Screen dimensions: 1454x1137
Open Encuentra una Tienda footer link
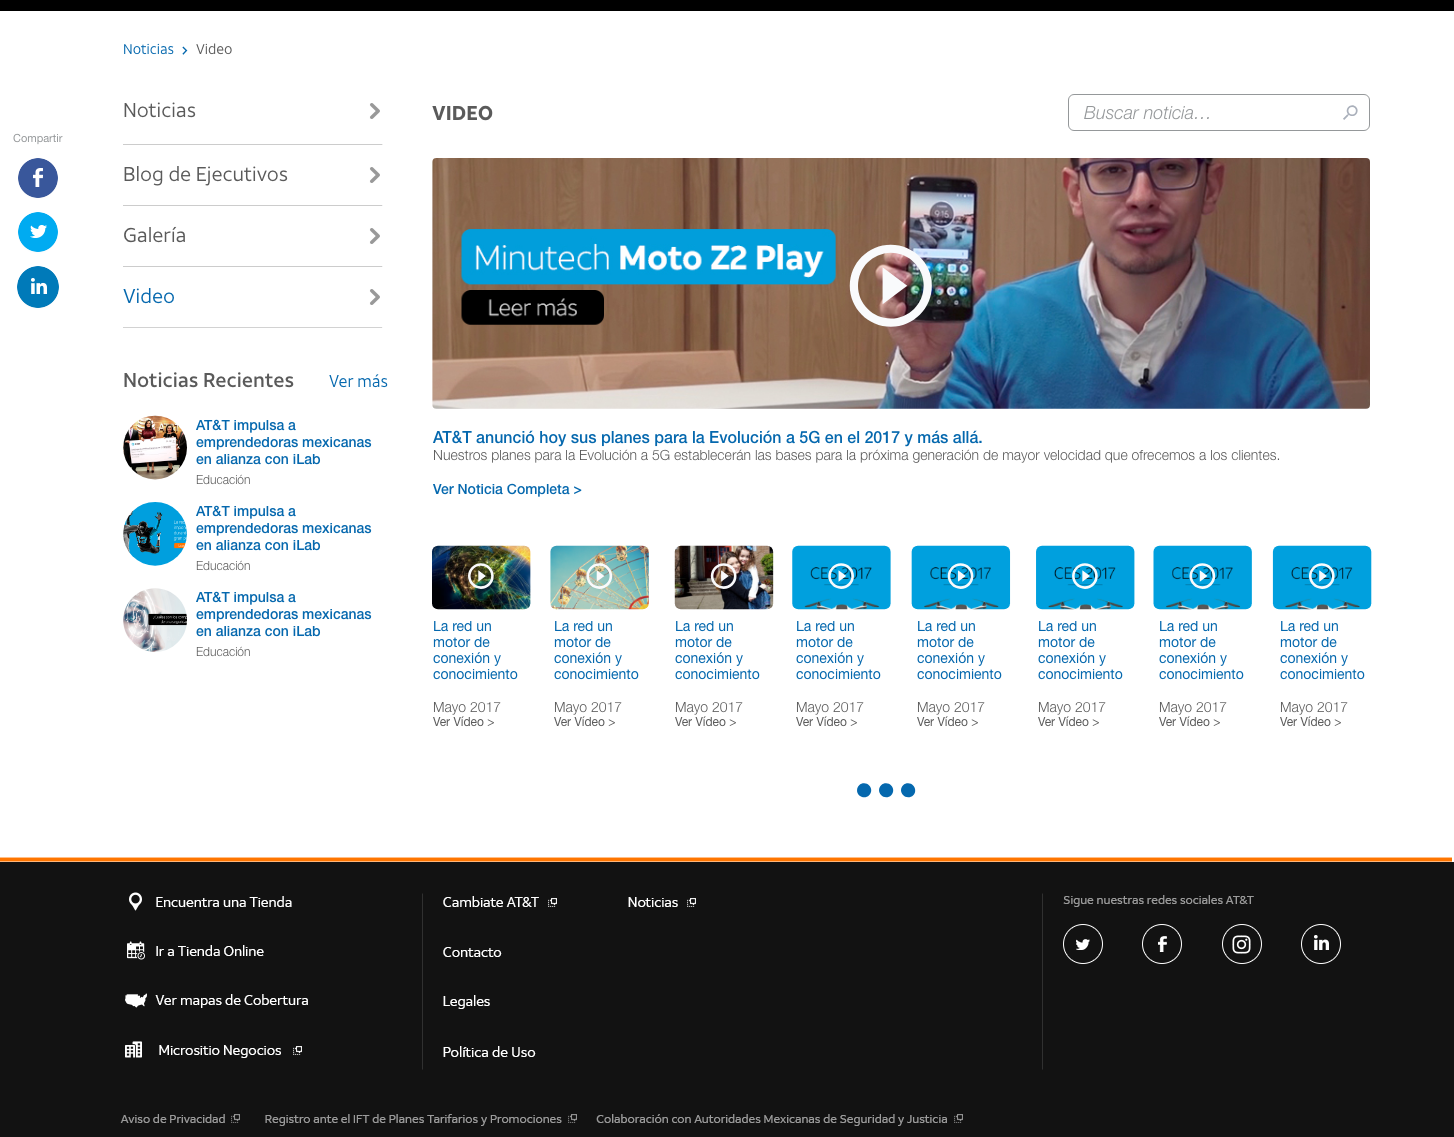click(x=224, y=902)
